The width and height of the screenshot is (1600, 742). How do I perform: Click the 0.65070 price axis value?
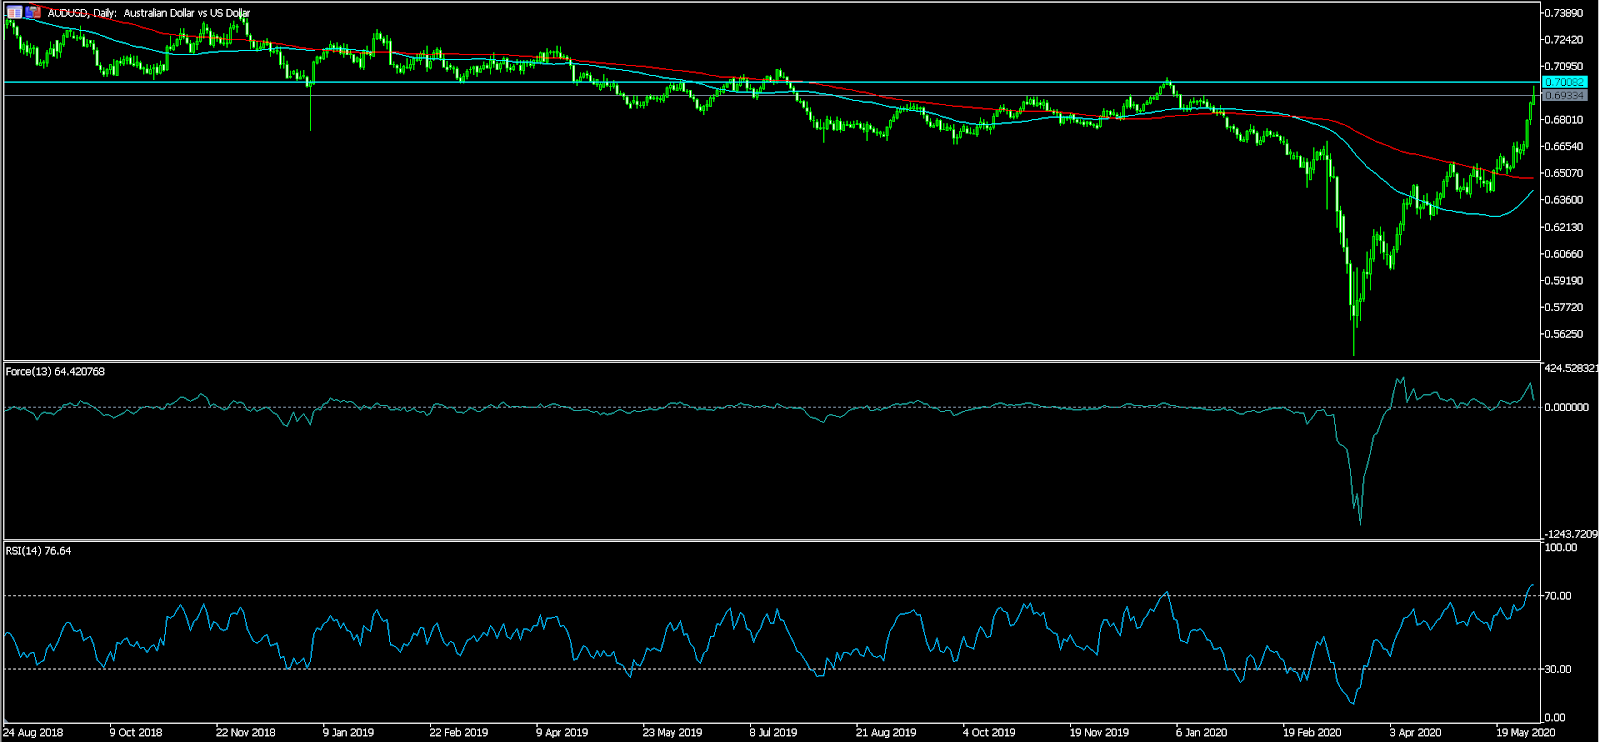[x=1564, y=173]
